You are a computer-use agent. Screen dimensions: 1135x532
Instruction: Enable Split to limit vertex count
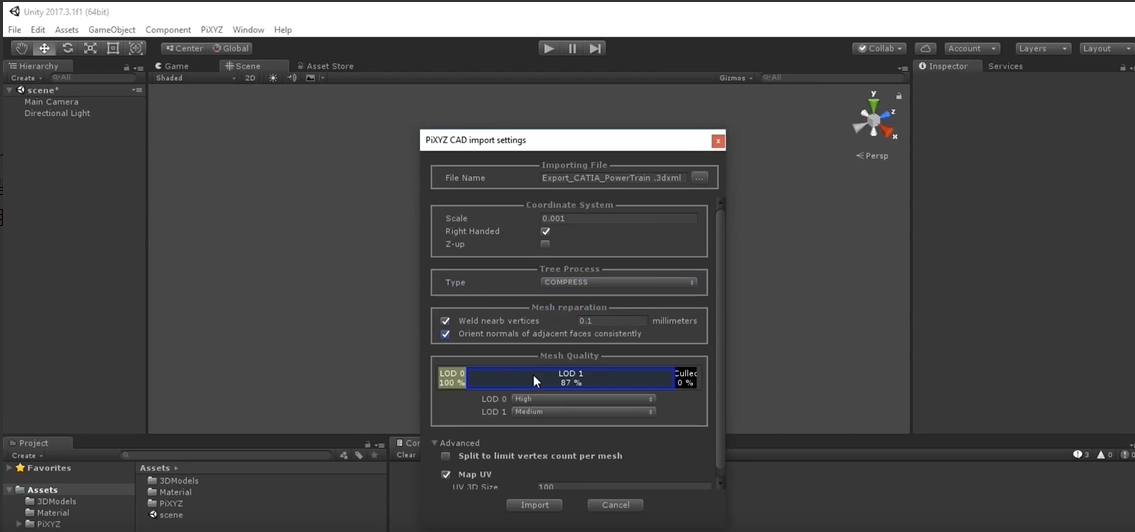pos(445,456)
